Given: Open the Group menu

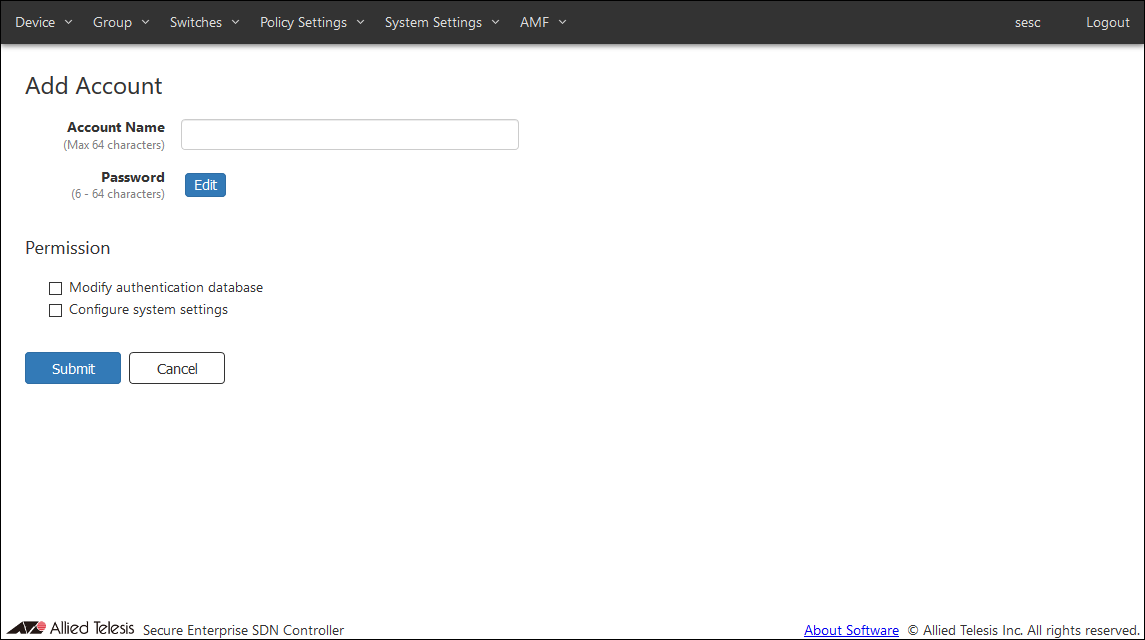Looking at the screenshot, I should (120, 22).
